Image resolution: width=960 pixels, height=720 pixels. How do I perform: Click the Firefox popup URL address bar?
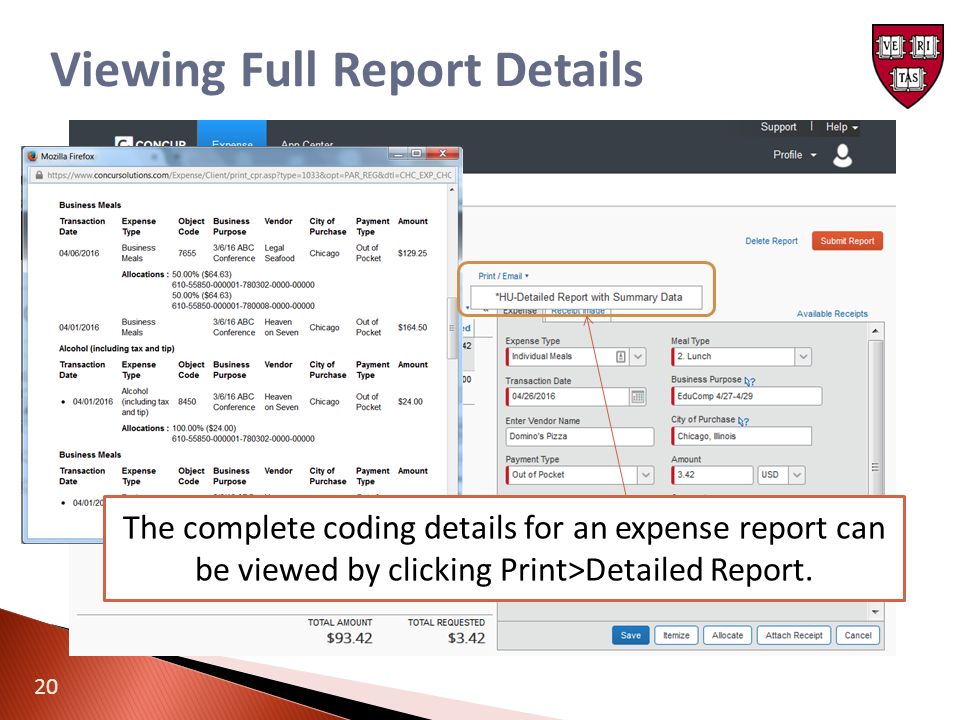244,175
